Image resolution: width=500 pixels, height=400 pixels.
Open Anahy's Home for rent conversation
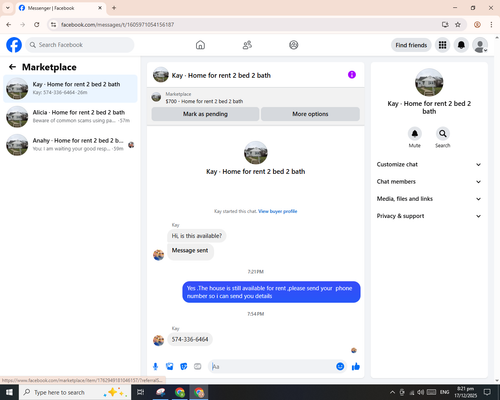tap(70, 145)
